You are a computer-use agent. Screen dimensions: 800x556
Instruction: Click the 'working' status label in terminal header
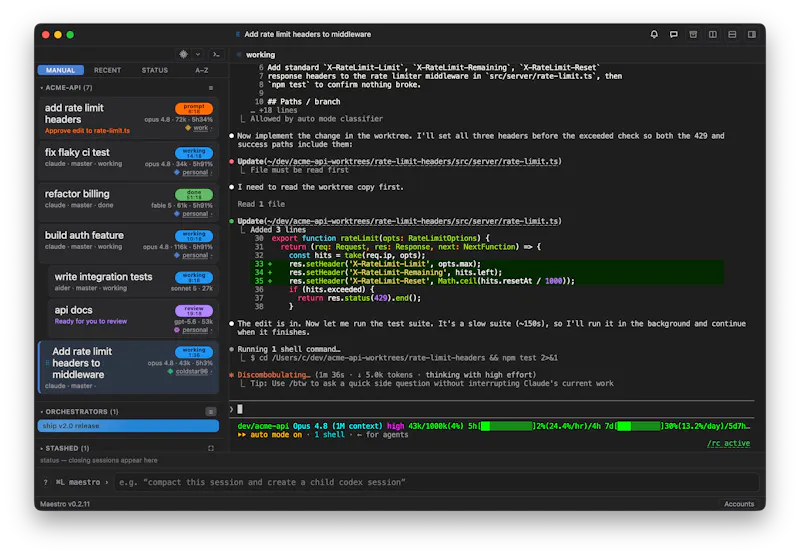coord(260,55)
